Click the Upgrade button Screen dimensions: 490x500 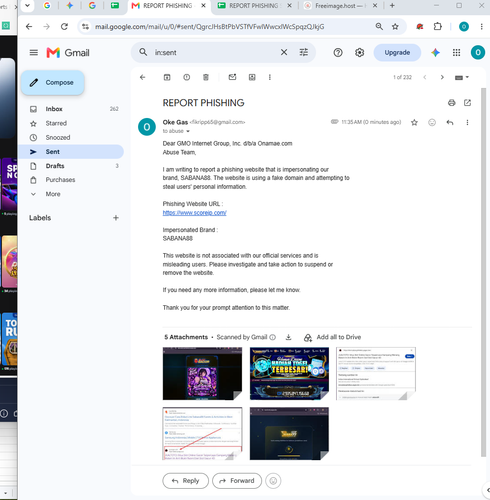397,53
